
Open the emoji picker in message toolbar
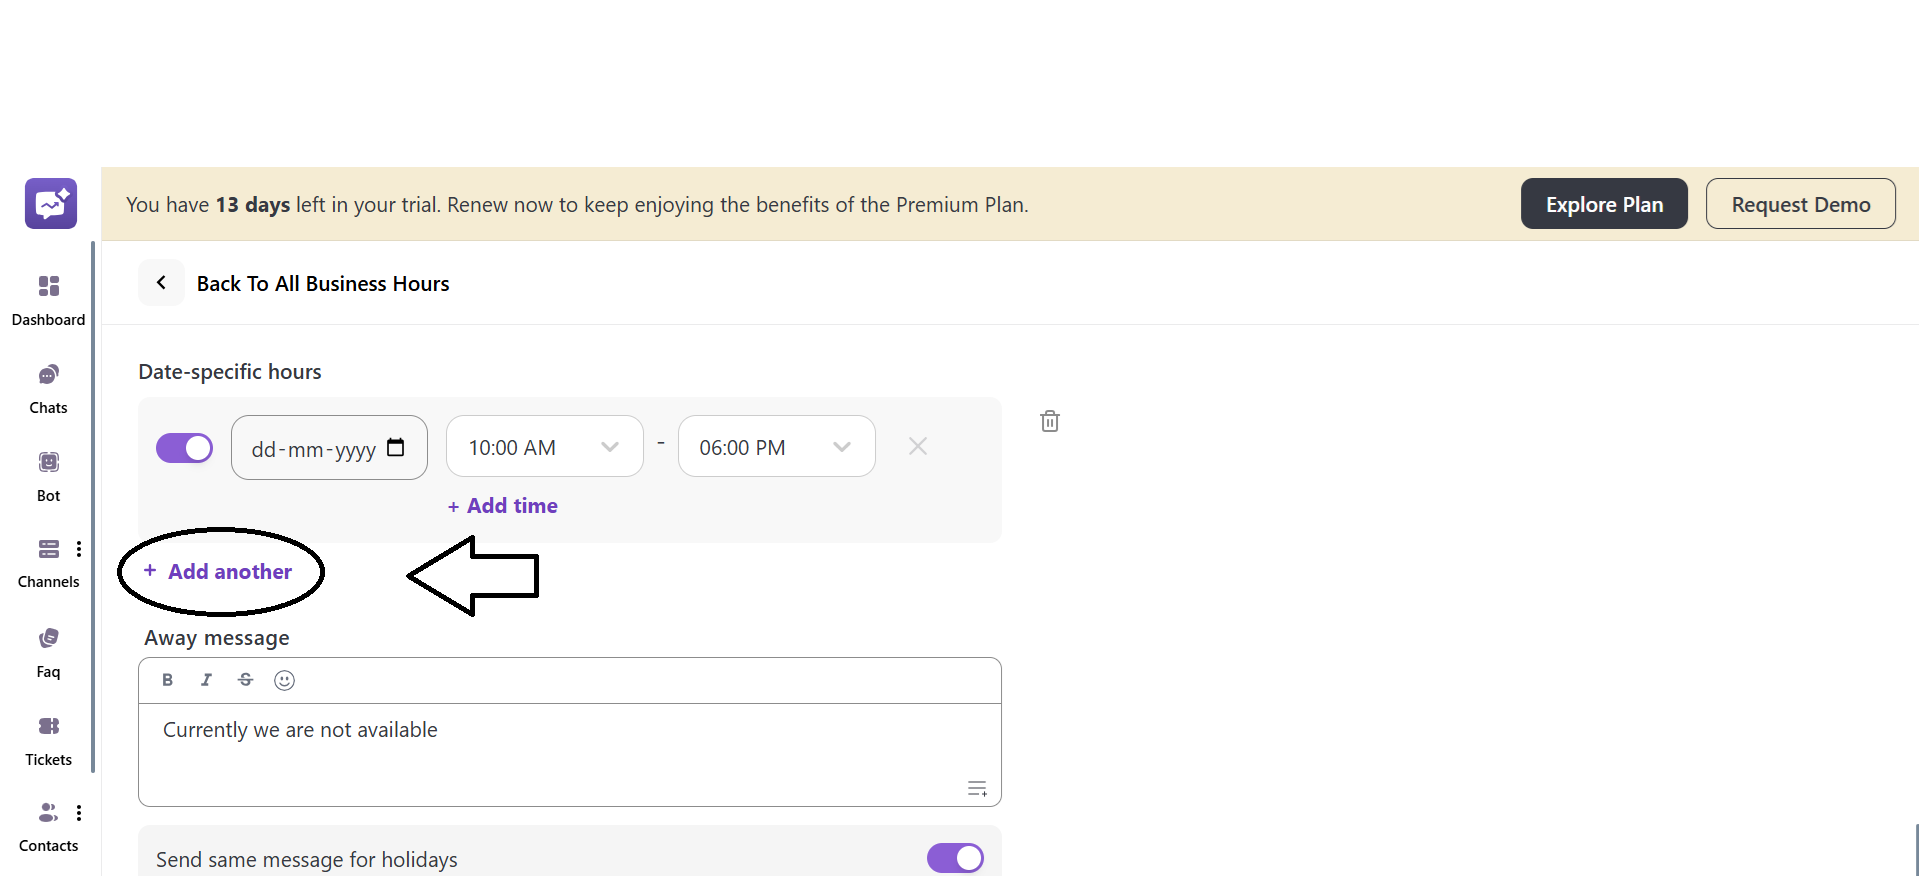tap(284, 681)
